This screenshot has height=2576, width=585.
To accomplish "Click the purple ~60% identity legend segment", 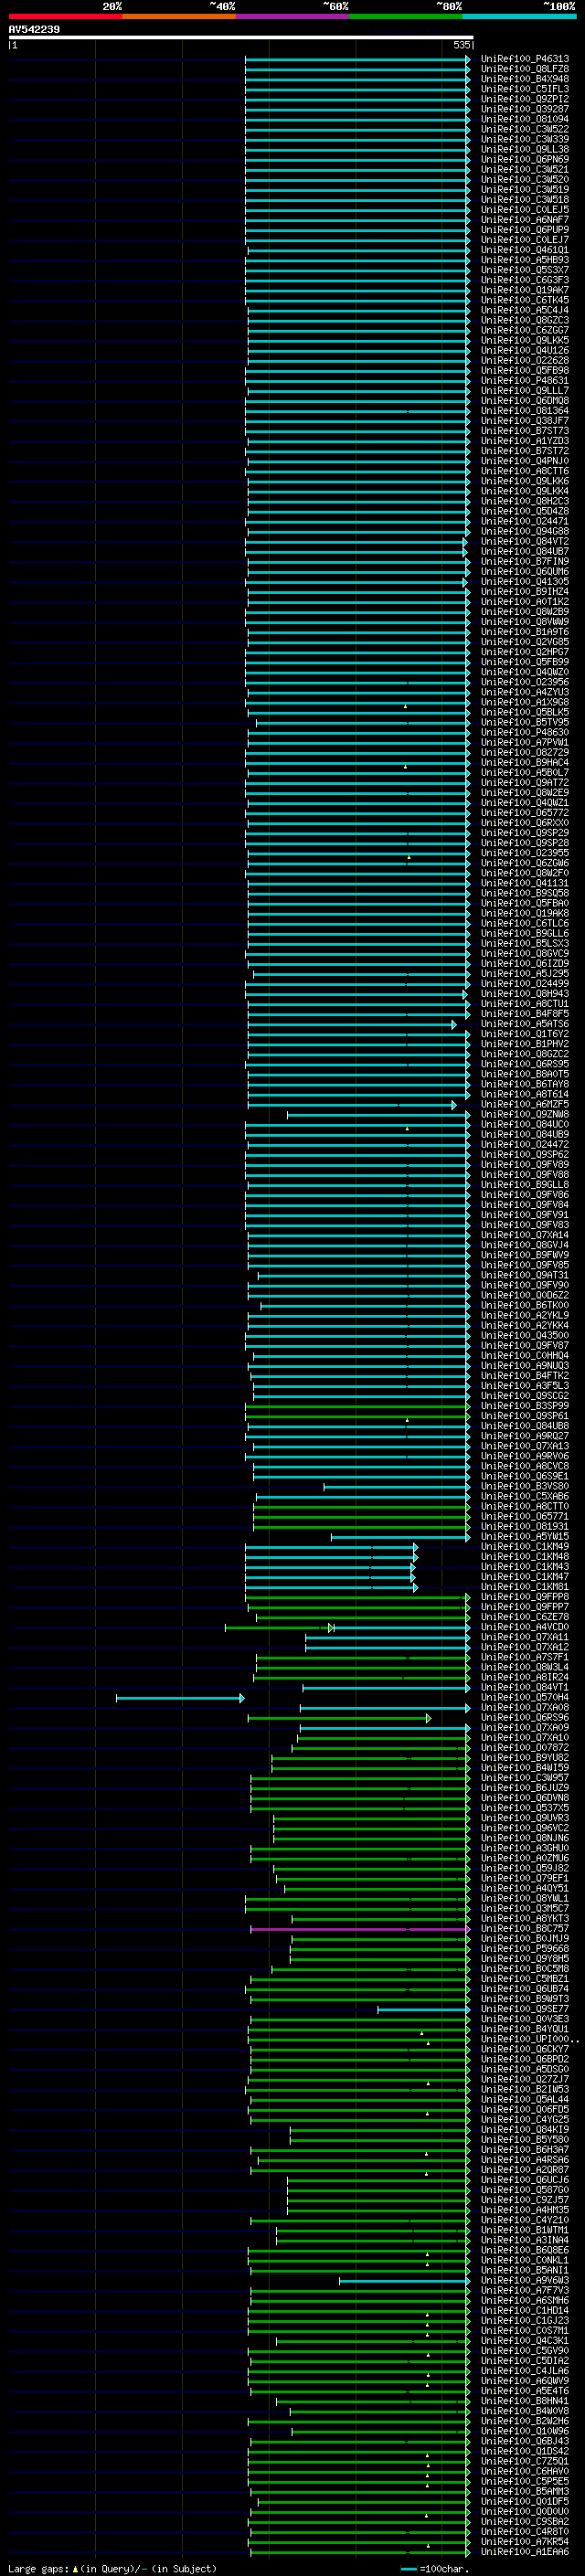I will click(293, 16).
